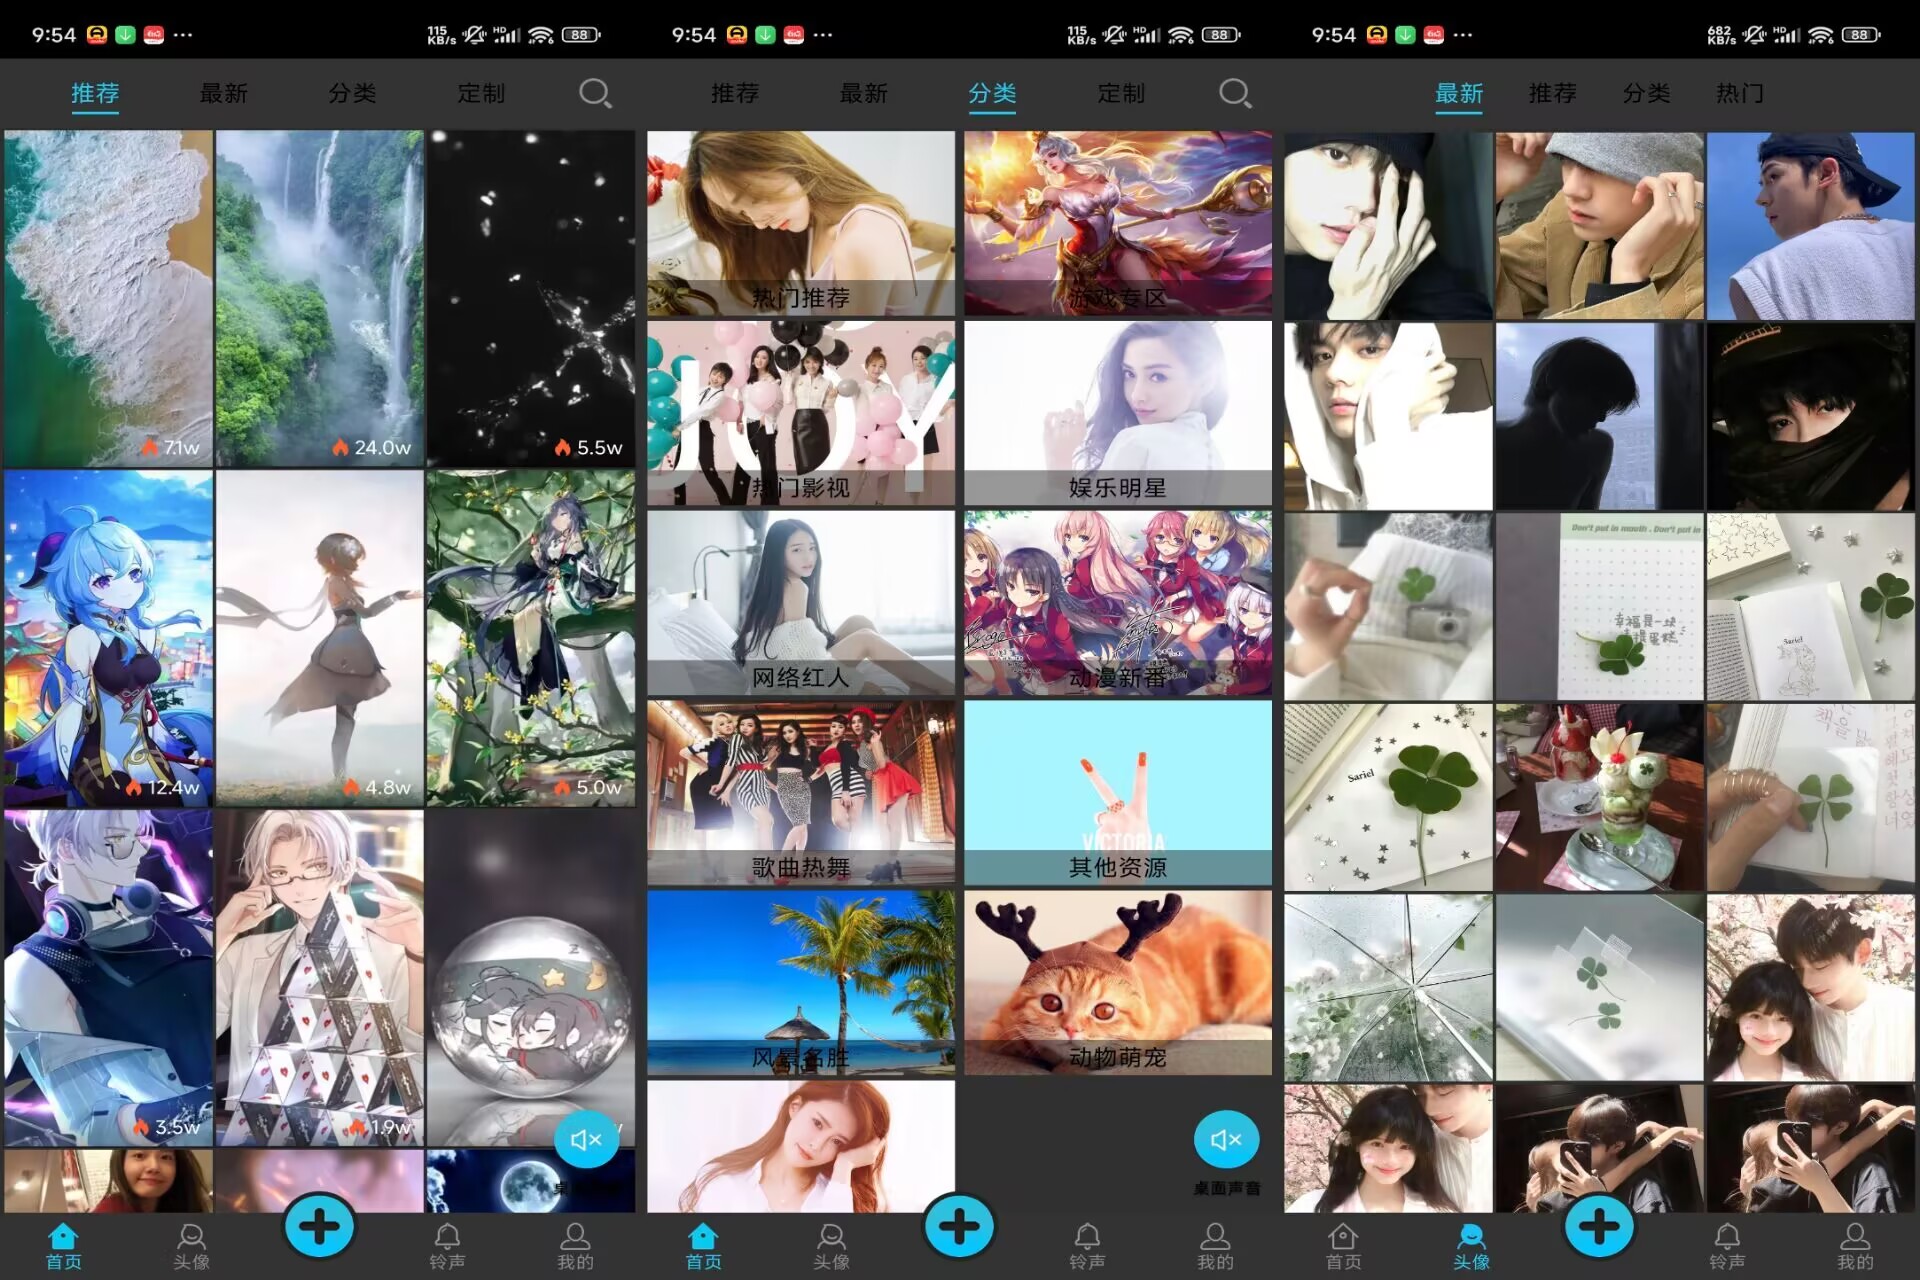Open the 游戏专区 category

[x=1118, y=224]
